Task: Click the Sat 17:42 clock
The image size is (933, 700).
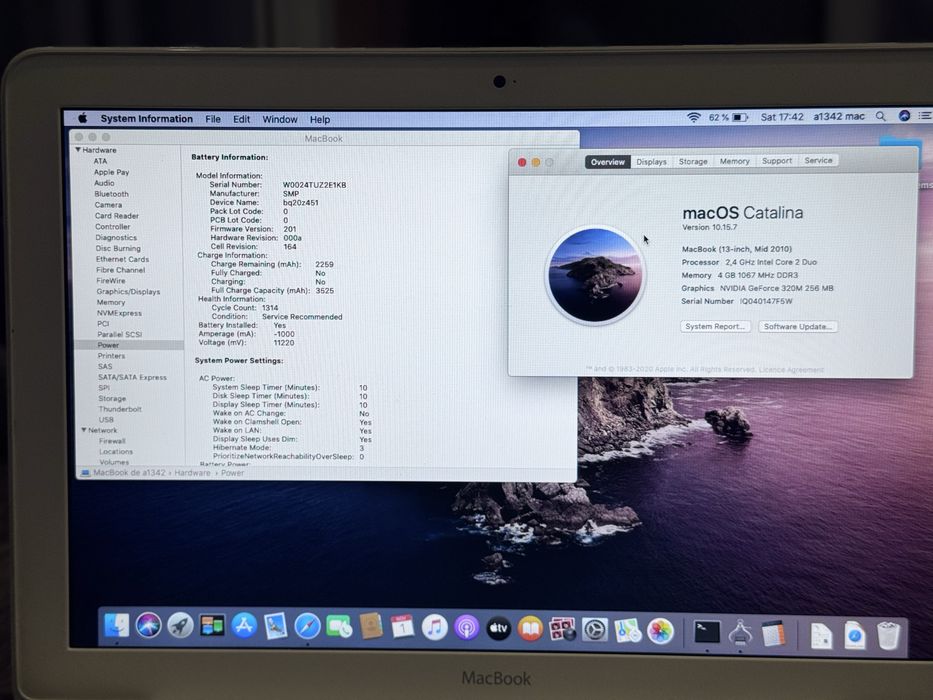Action: click(782, 117)
